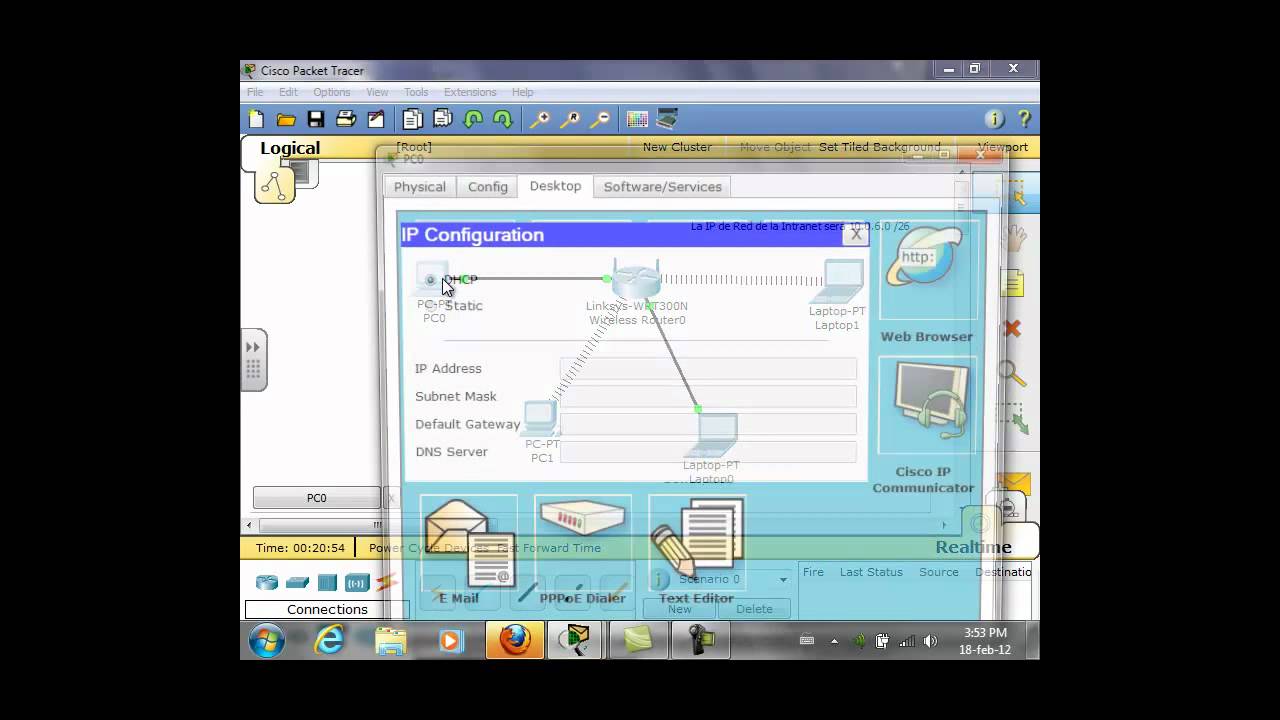1280x720 pixels.
Task: Switch to the Config tab
Action: pyautogui.click(x=488, y=187)
